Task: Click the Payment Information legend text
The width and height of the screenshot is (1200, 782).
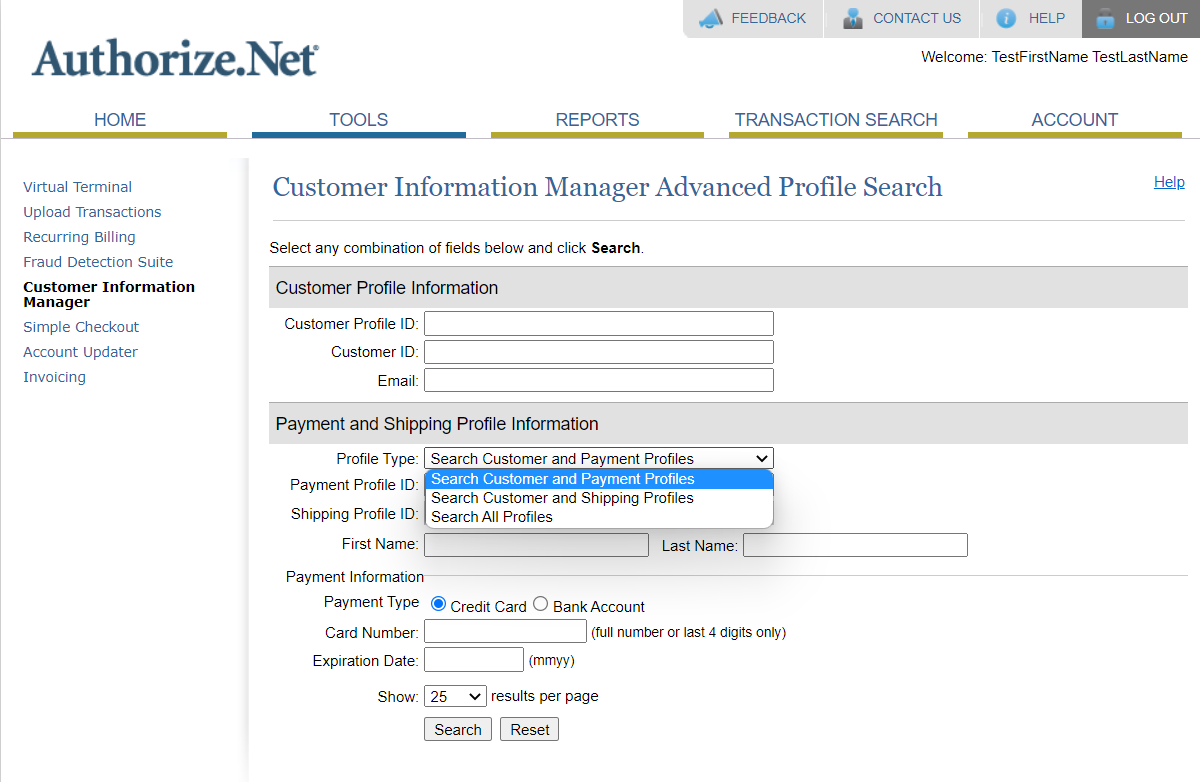Action: coord(355,577)
